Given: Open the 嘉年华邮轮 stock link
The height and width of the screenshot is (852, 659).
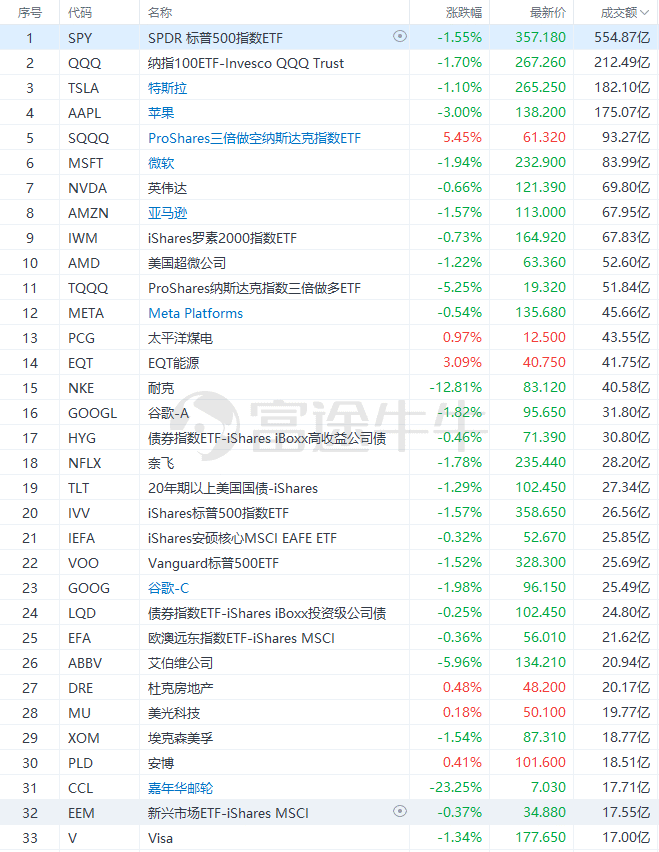Looking at the screenshot, I should click(180, 788).
